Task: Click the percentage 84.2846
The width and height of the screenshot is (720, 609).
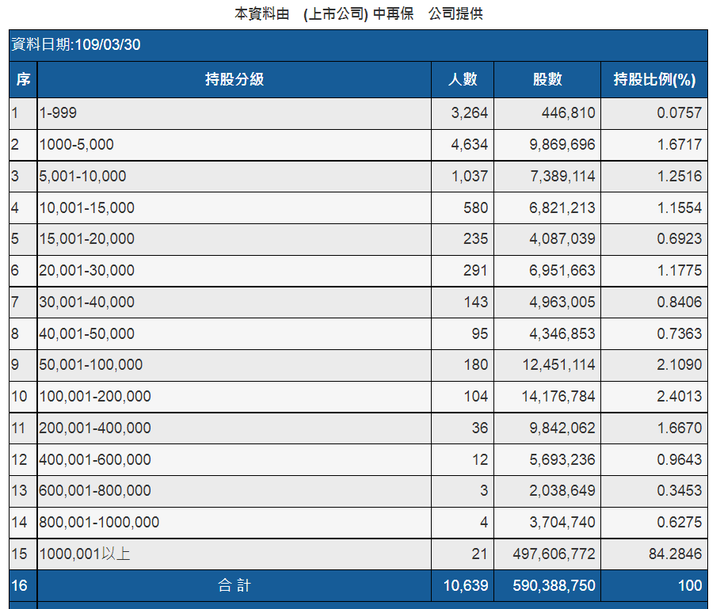Action: 675,554
